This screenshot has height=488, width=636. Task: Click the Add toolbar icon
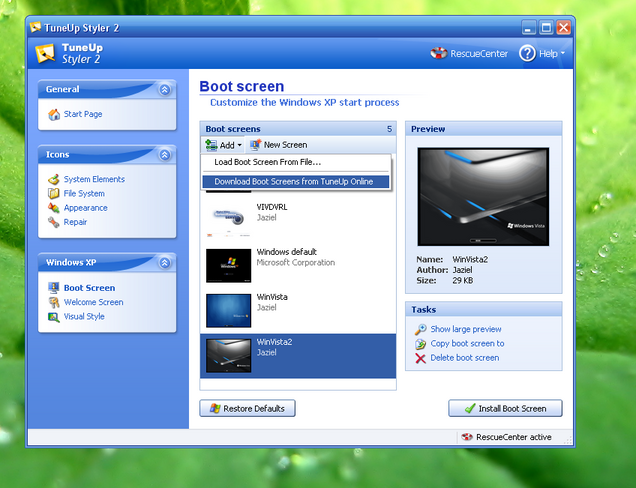click(x=211, y=145)
